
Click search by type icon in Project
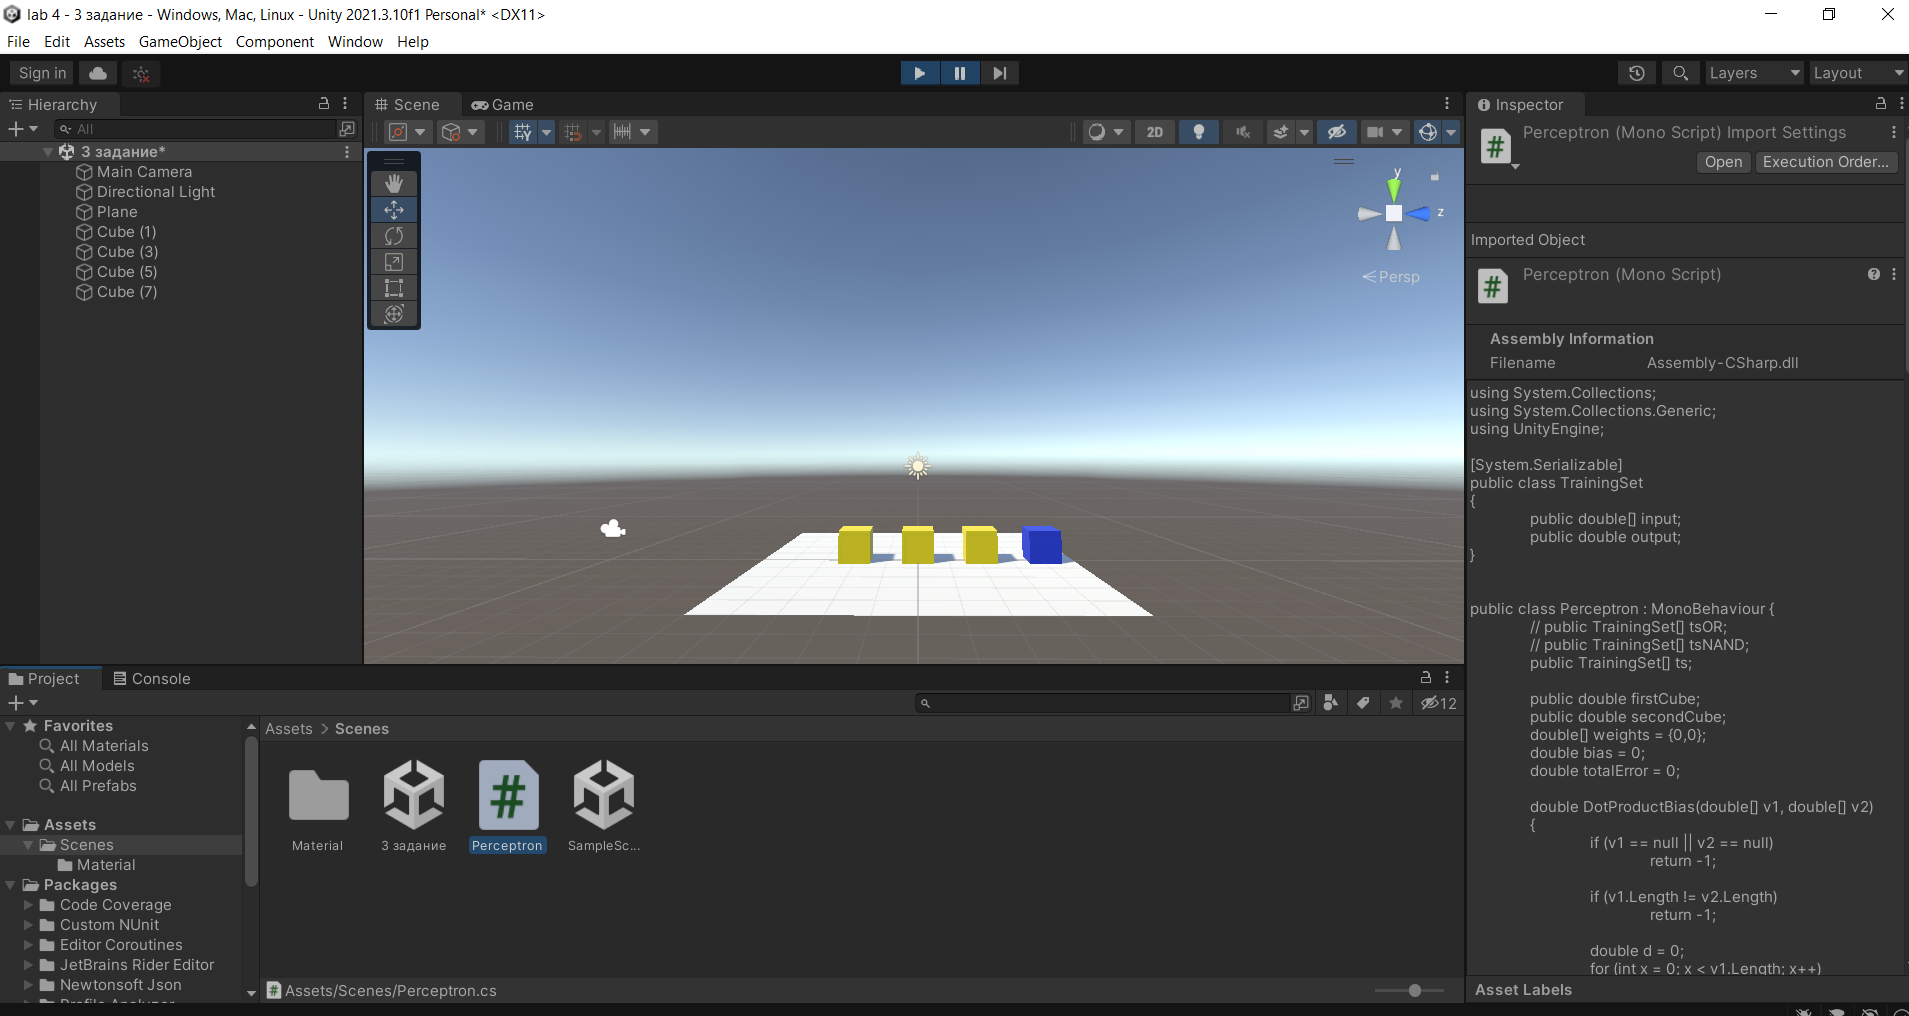coord(1330,703)
